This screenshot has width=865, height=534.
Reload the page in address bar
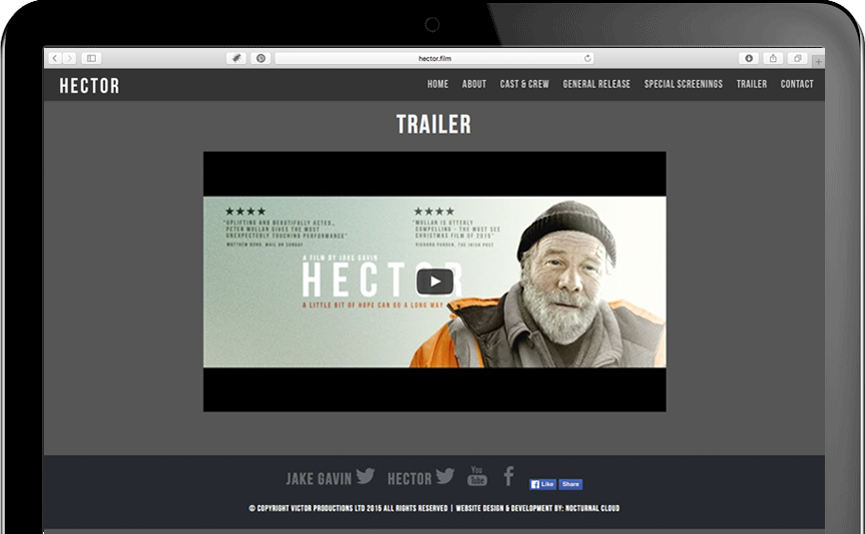tap(587, 59)
